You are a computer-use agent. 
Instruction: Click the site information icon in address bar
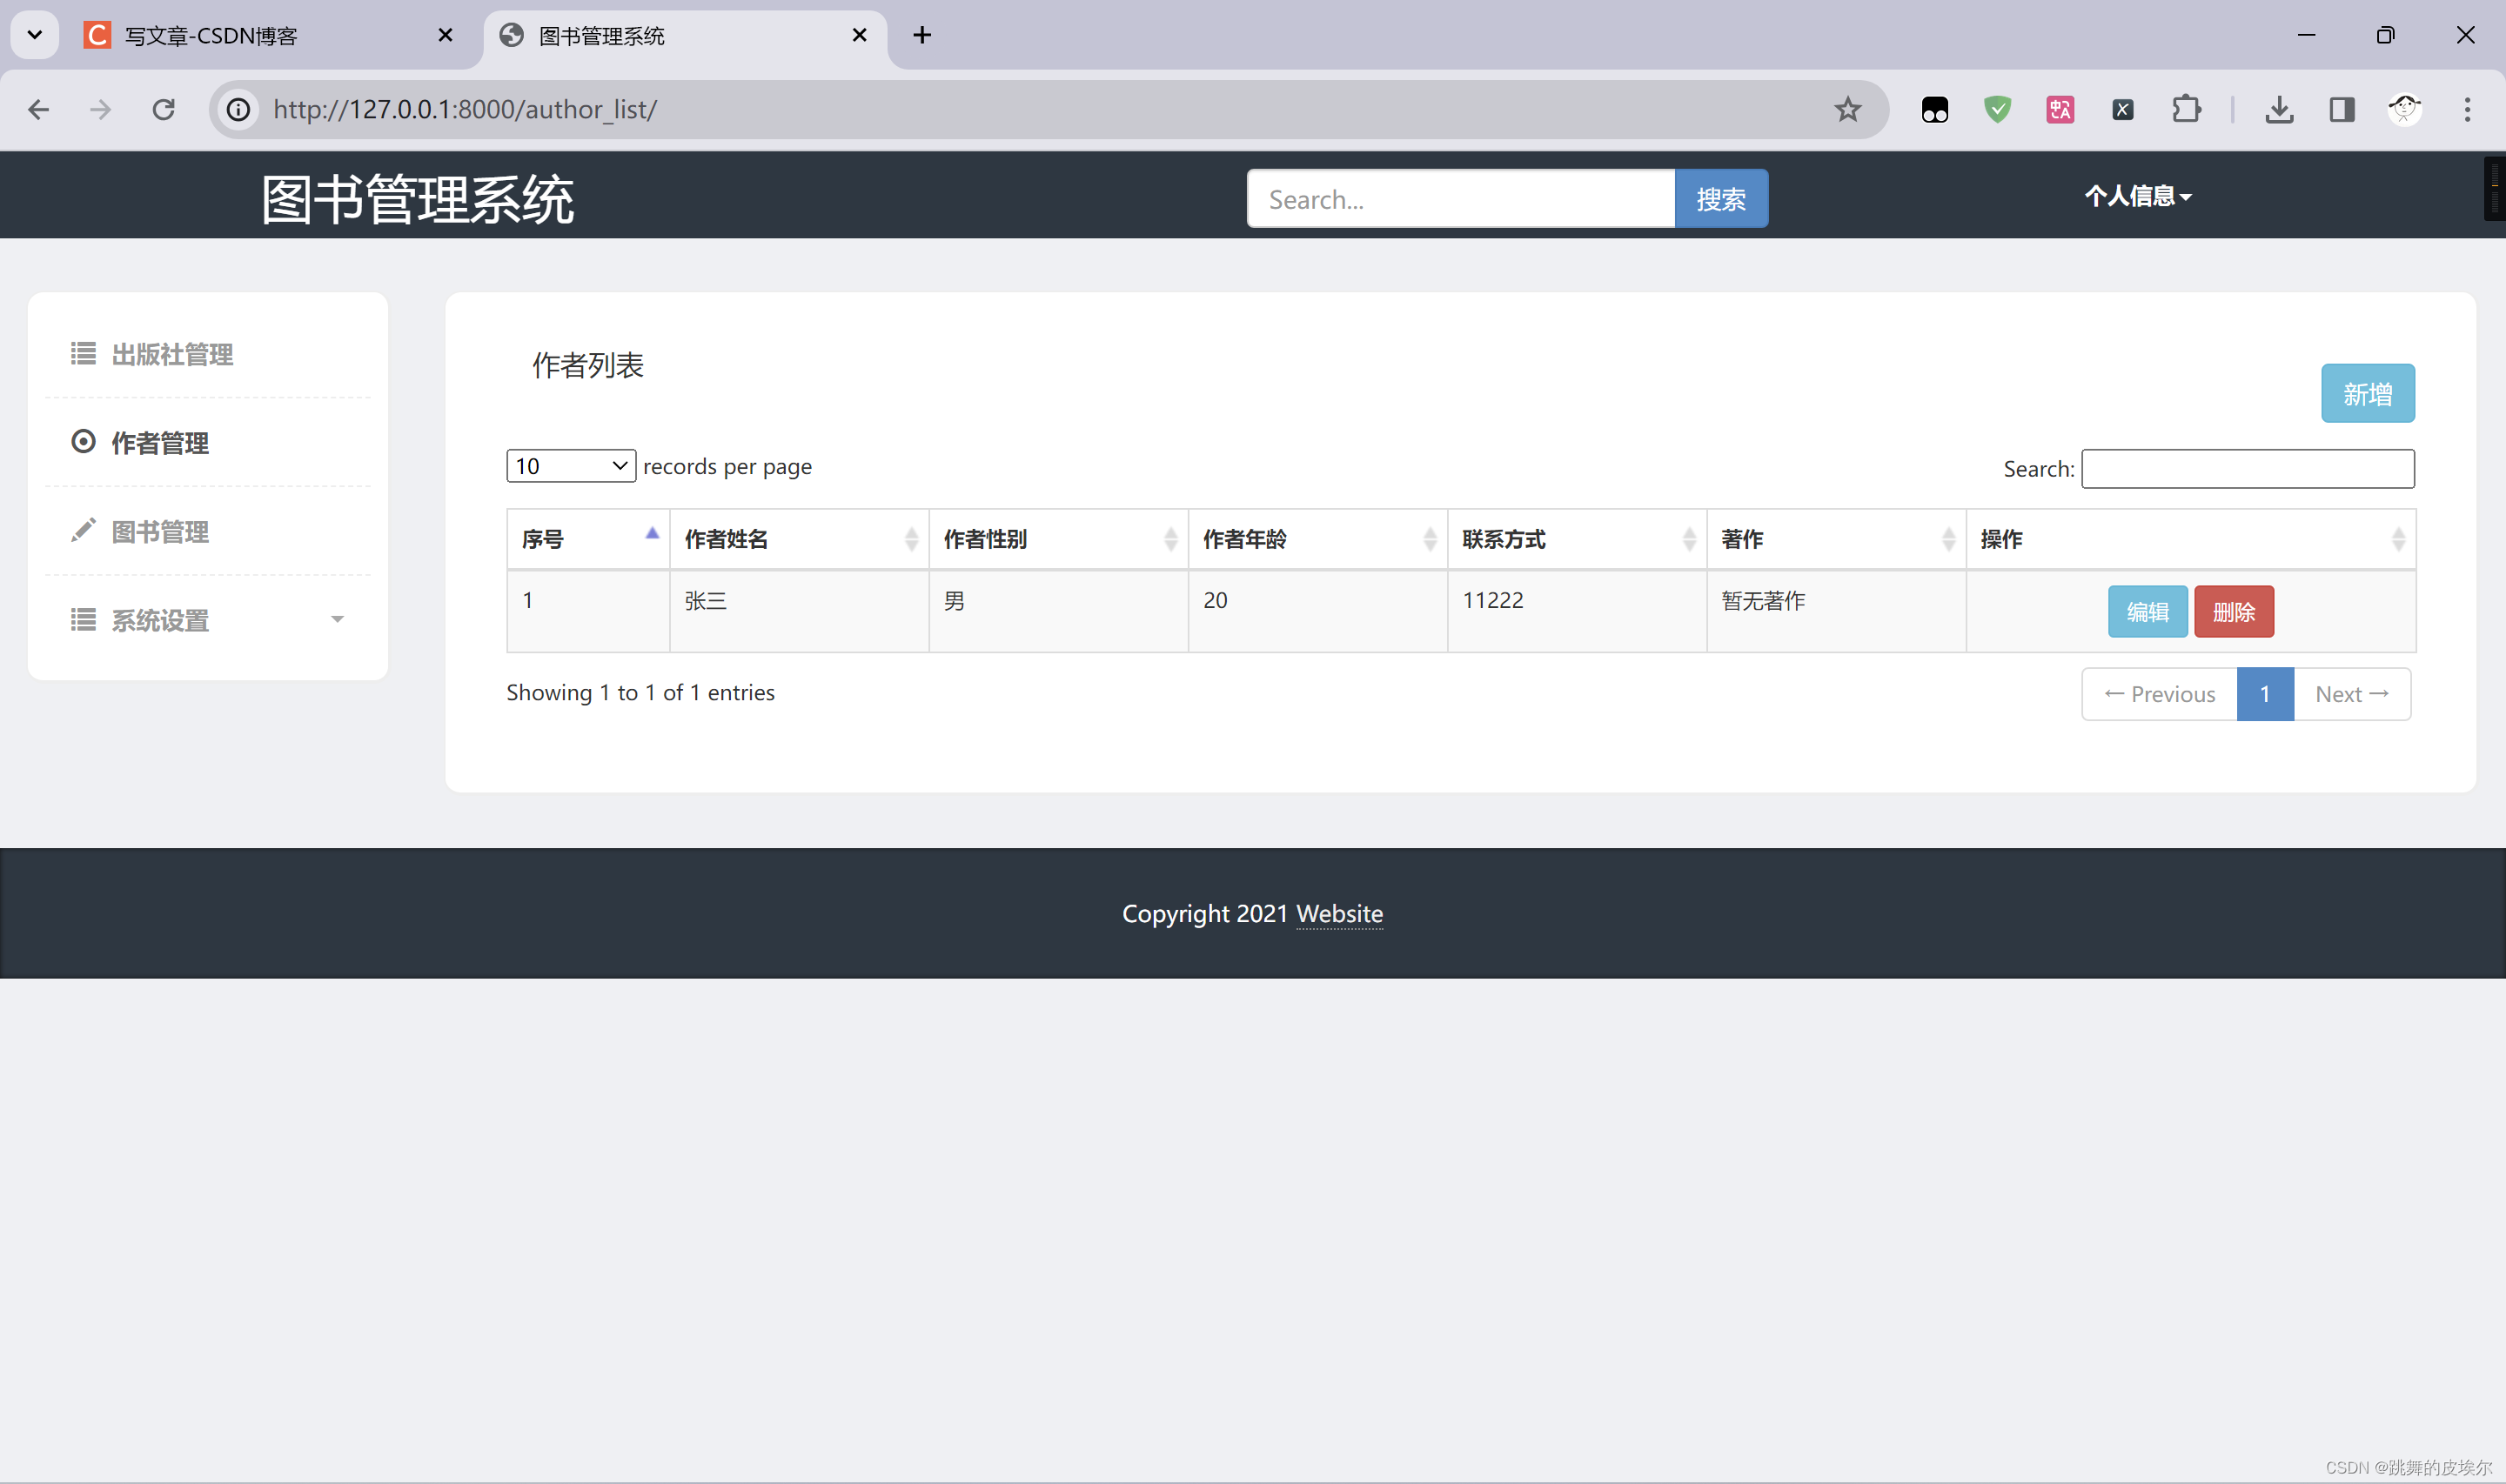[238, 109]
